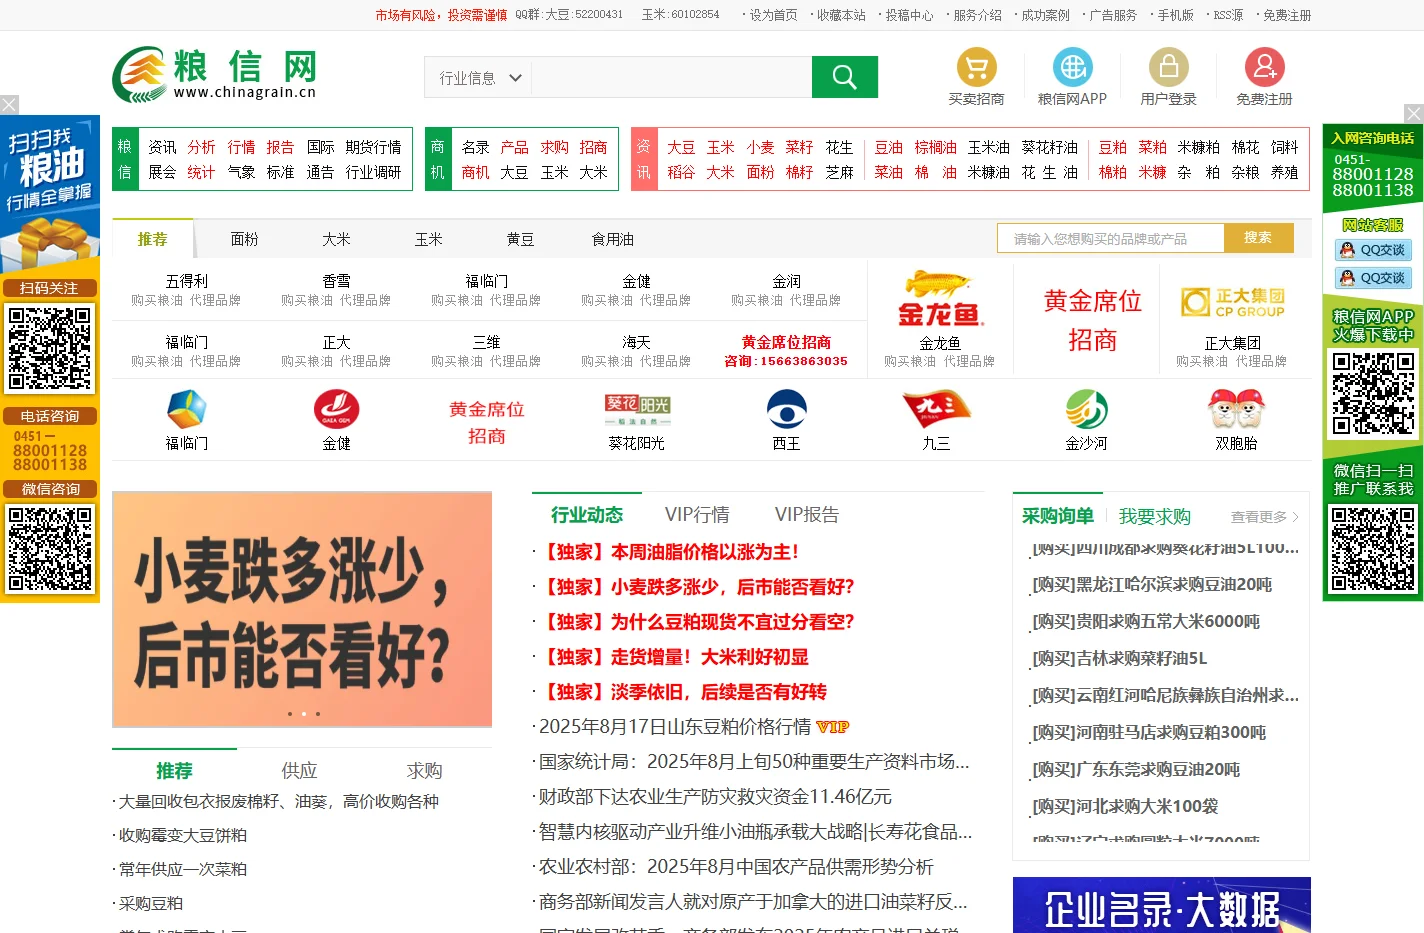
Task: Select the 玉米 brand tab
Action: pyautogui.click(x=428, y=239)
